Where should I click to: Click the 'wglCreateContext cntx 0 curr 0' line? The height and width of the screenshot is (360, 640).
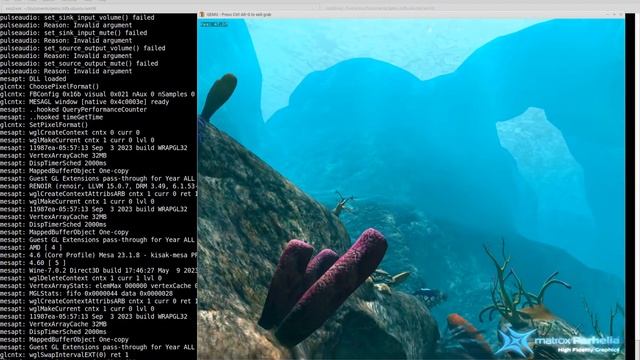pyautogui.click(x=70, y=133)
